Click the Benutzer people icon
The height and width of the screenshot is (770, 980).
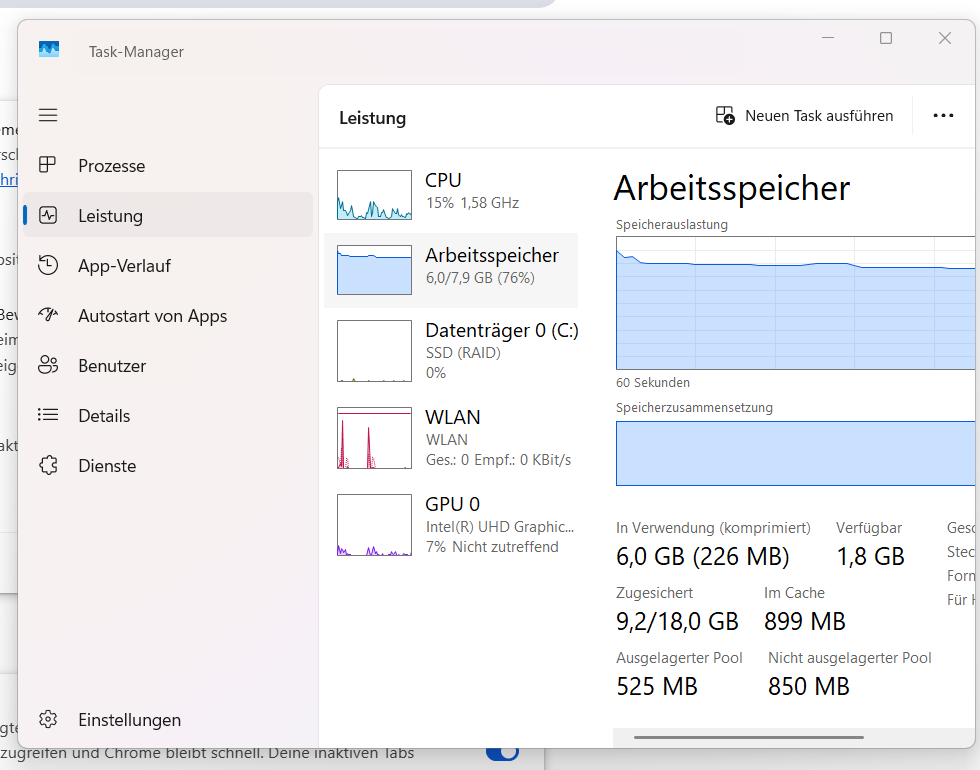pyautogui.click(x=48, y=365)
